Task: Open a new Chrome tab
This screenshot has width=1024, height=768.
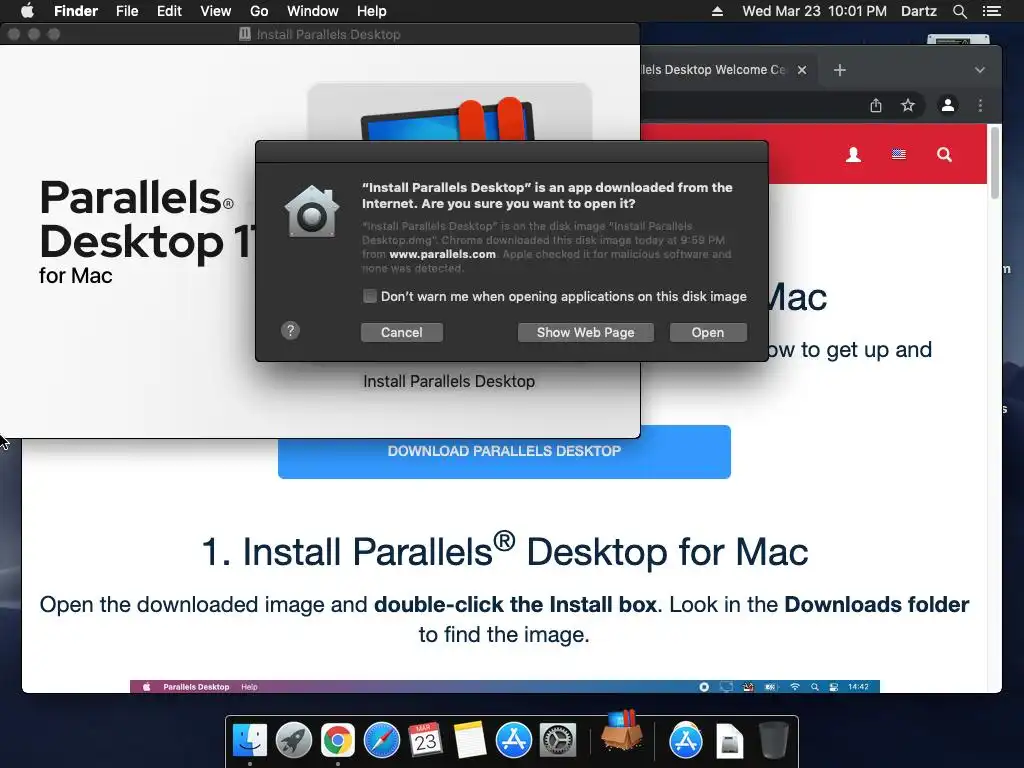Action: click(x=840, y=70)
